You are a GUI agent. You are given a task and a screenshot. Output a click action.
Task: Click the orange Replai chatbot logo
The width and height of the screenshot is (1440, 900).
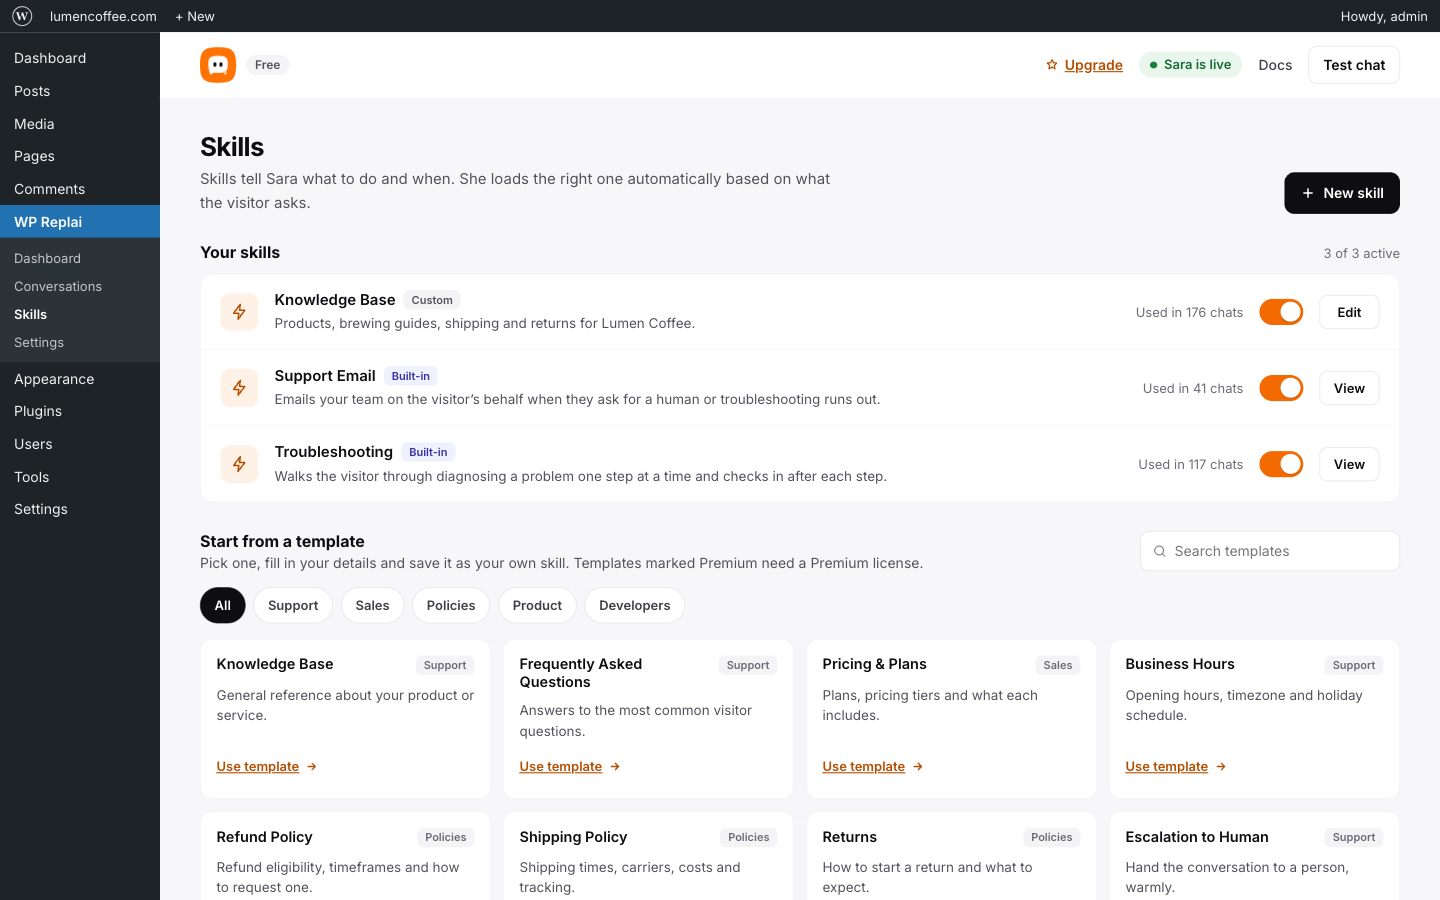[218, 65]
